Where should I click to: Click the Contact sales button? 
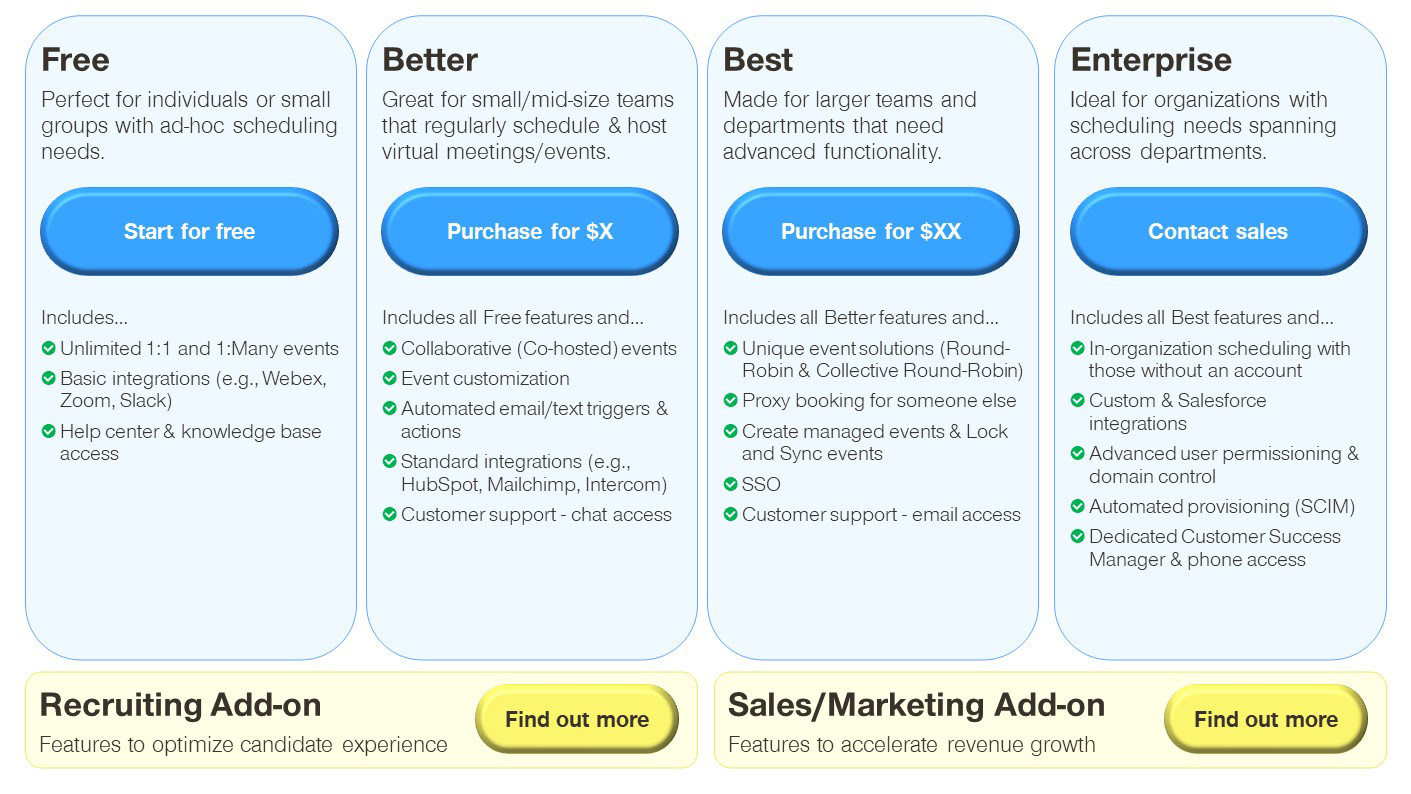(1217, 231)
